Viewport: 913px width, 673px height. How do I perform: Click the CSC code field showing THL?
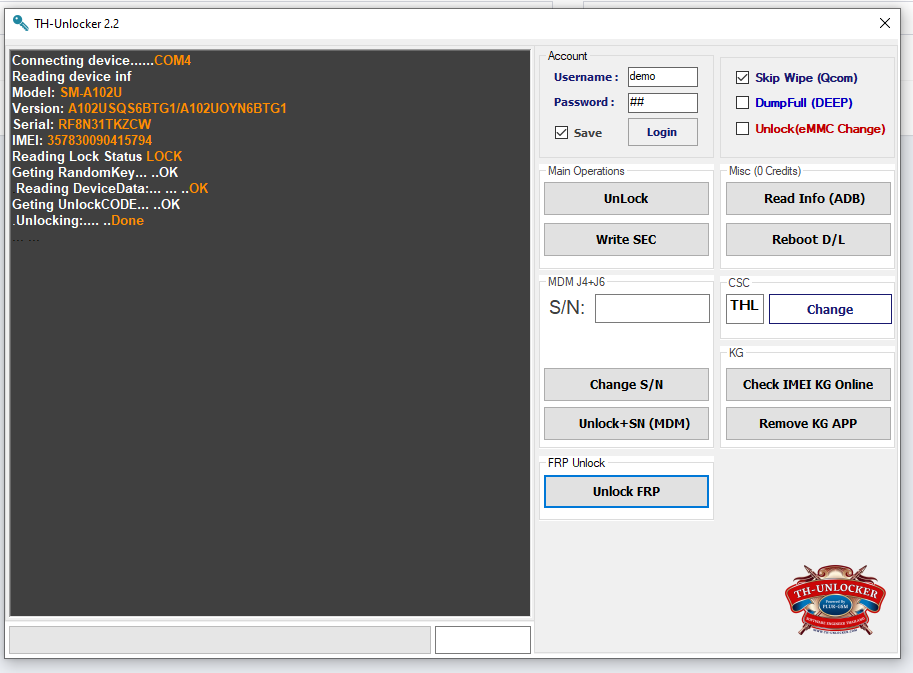pyautogui.click(x=745, y=309)
